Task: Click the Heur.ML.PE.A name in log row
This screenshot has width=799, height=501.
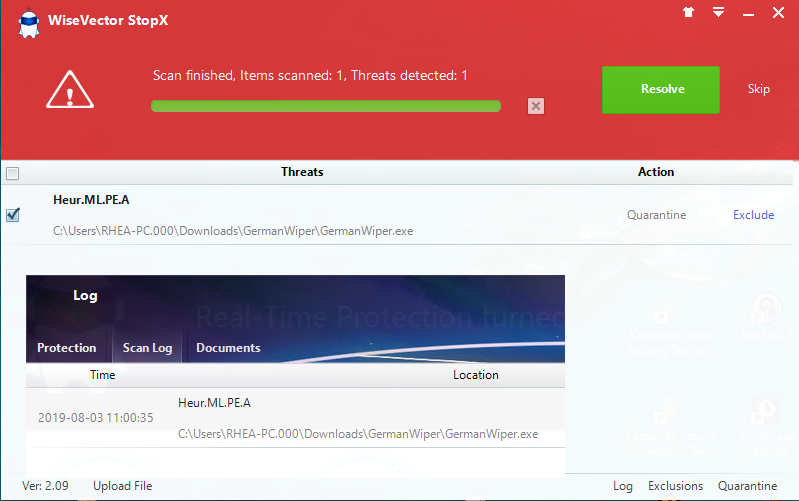Action: [215, 403]
